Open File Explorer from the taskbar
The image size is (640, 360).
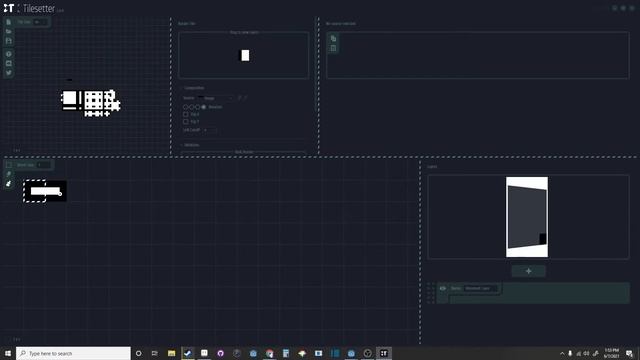point(171,353)
